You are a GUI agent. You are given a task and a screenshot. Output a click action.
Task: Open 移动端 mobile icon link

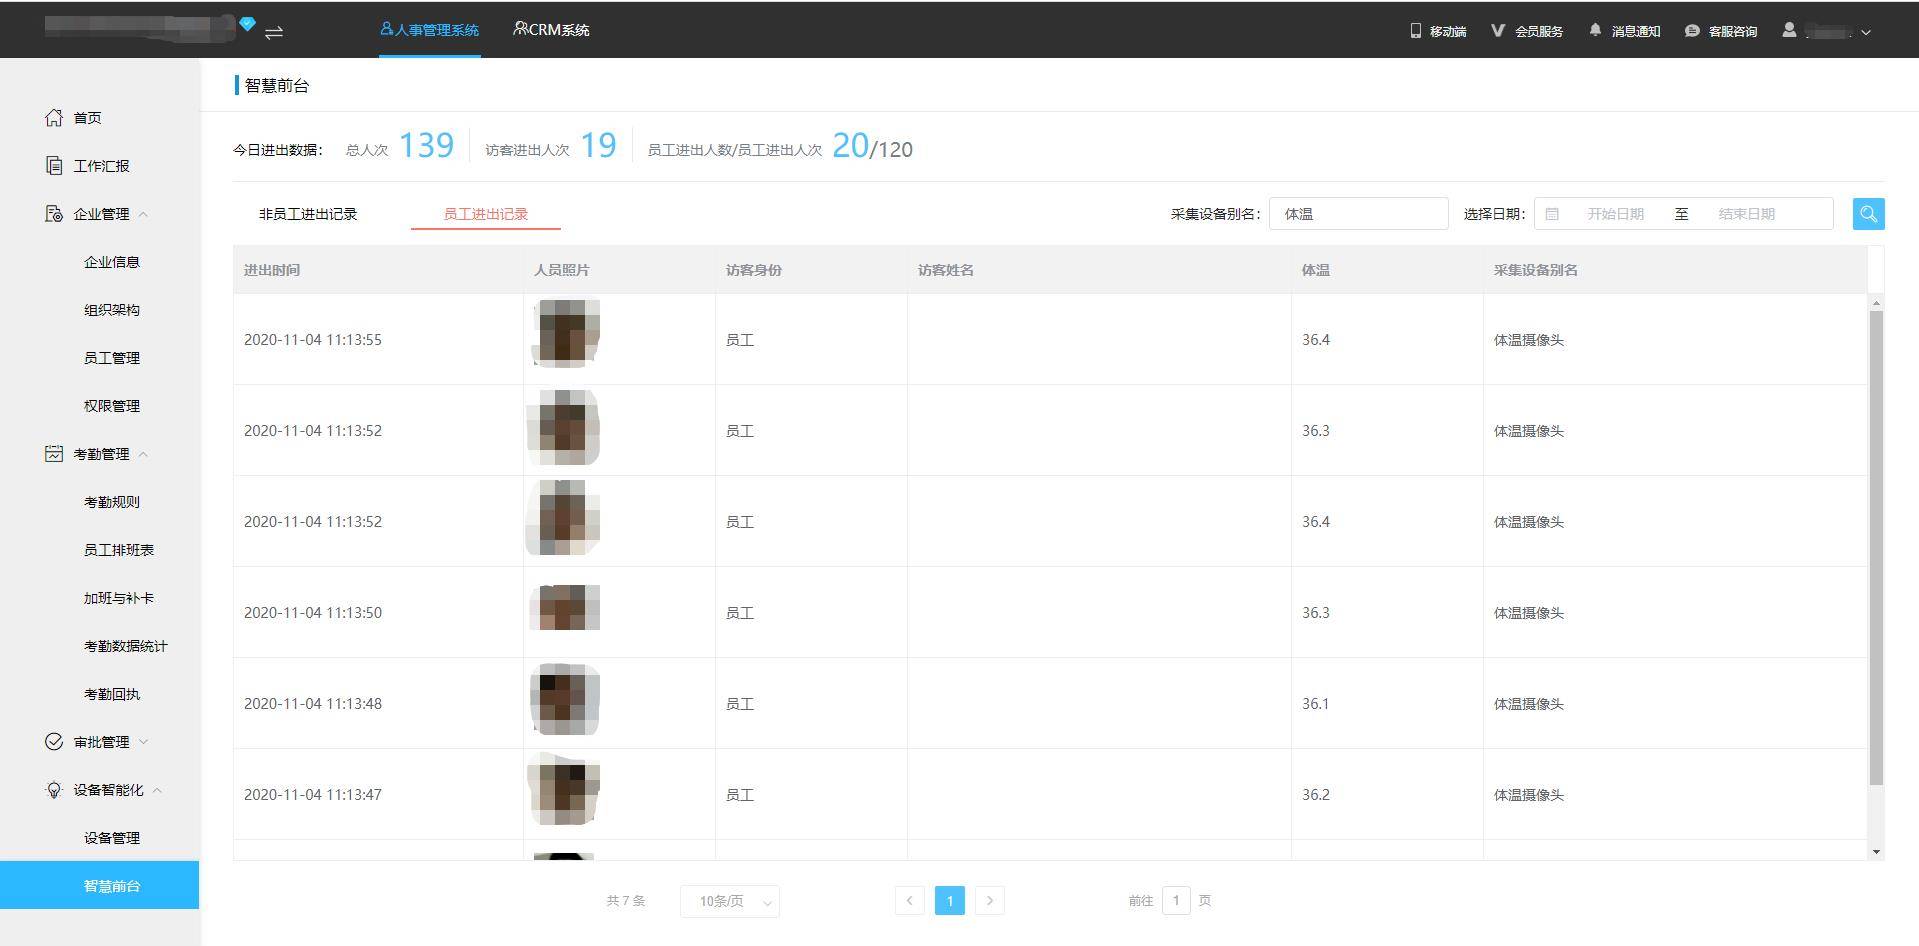tap(1438, 31)
